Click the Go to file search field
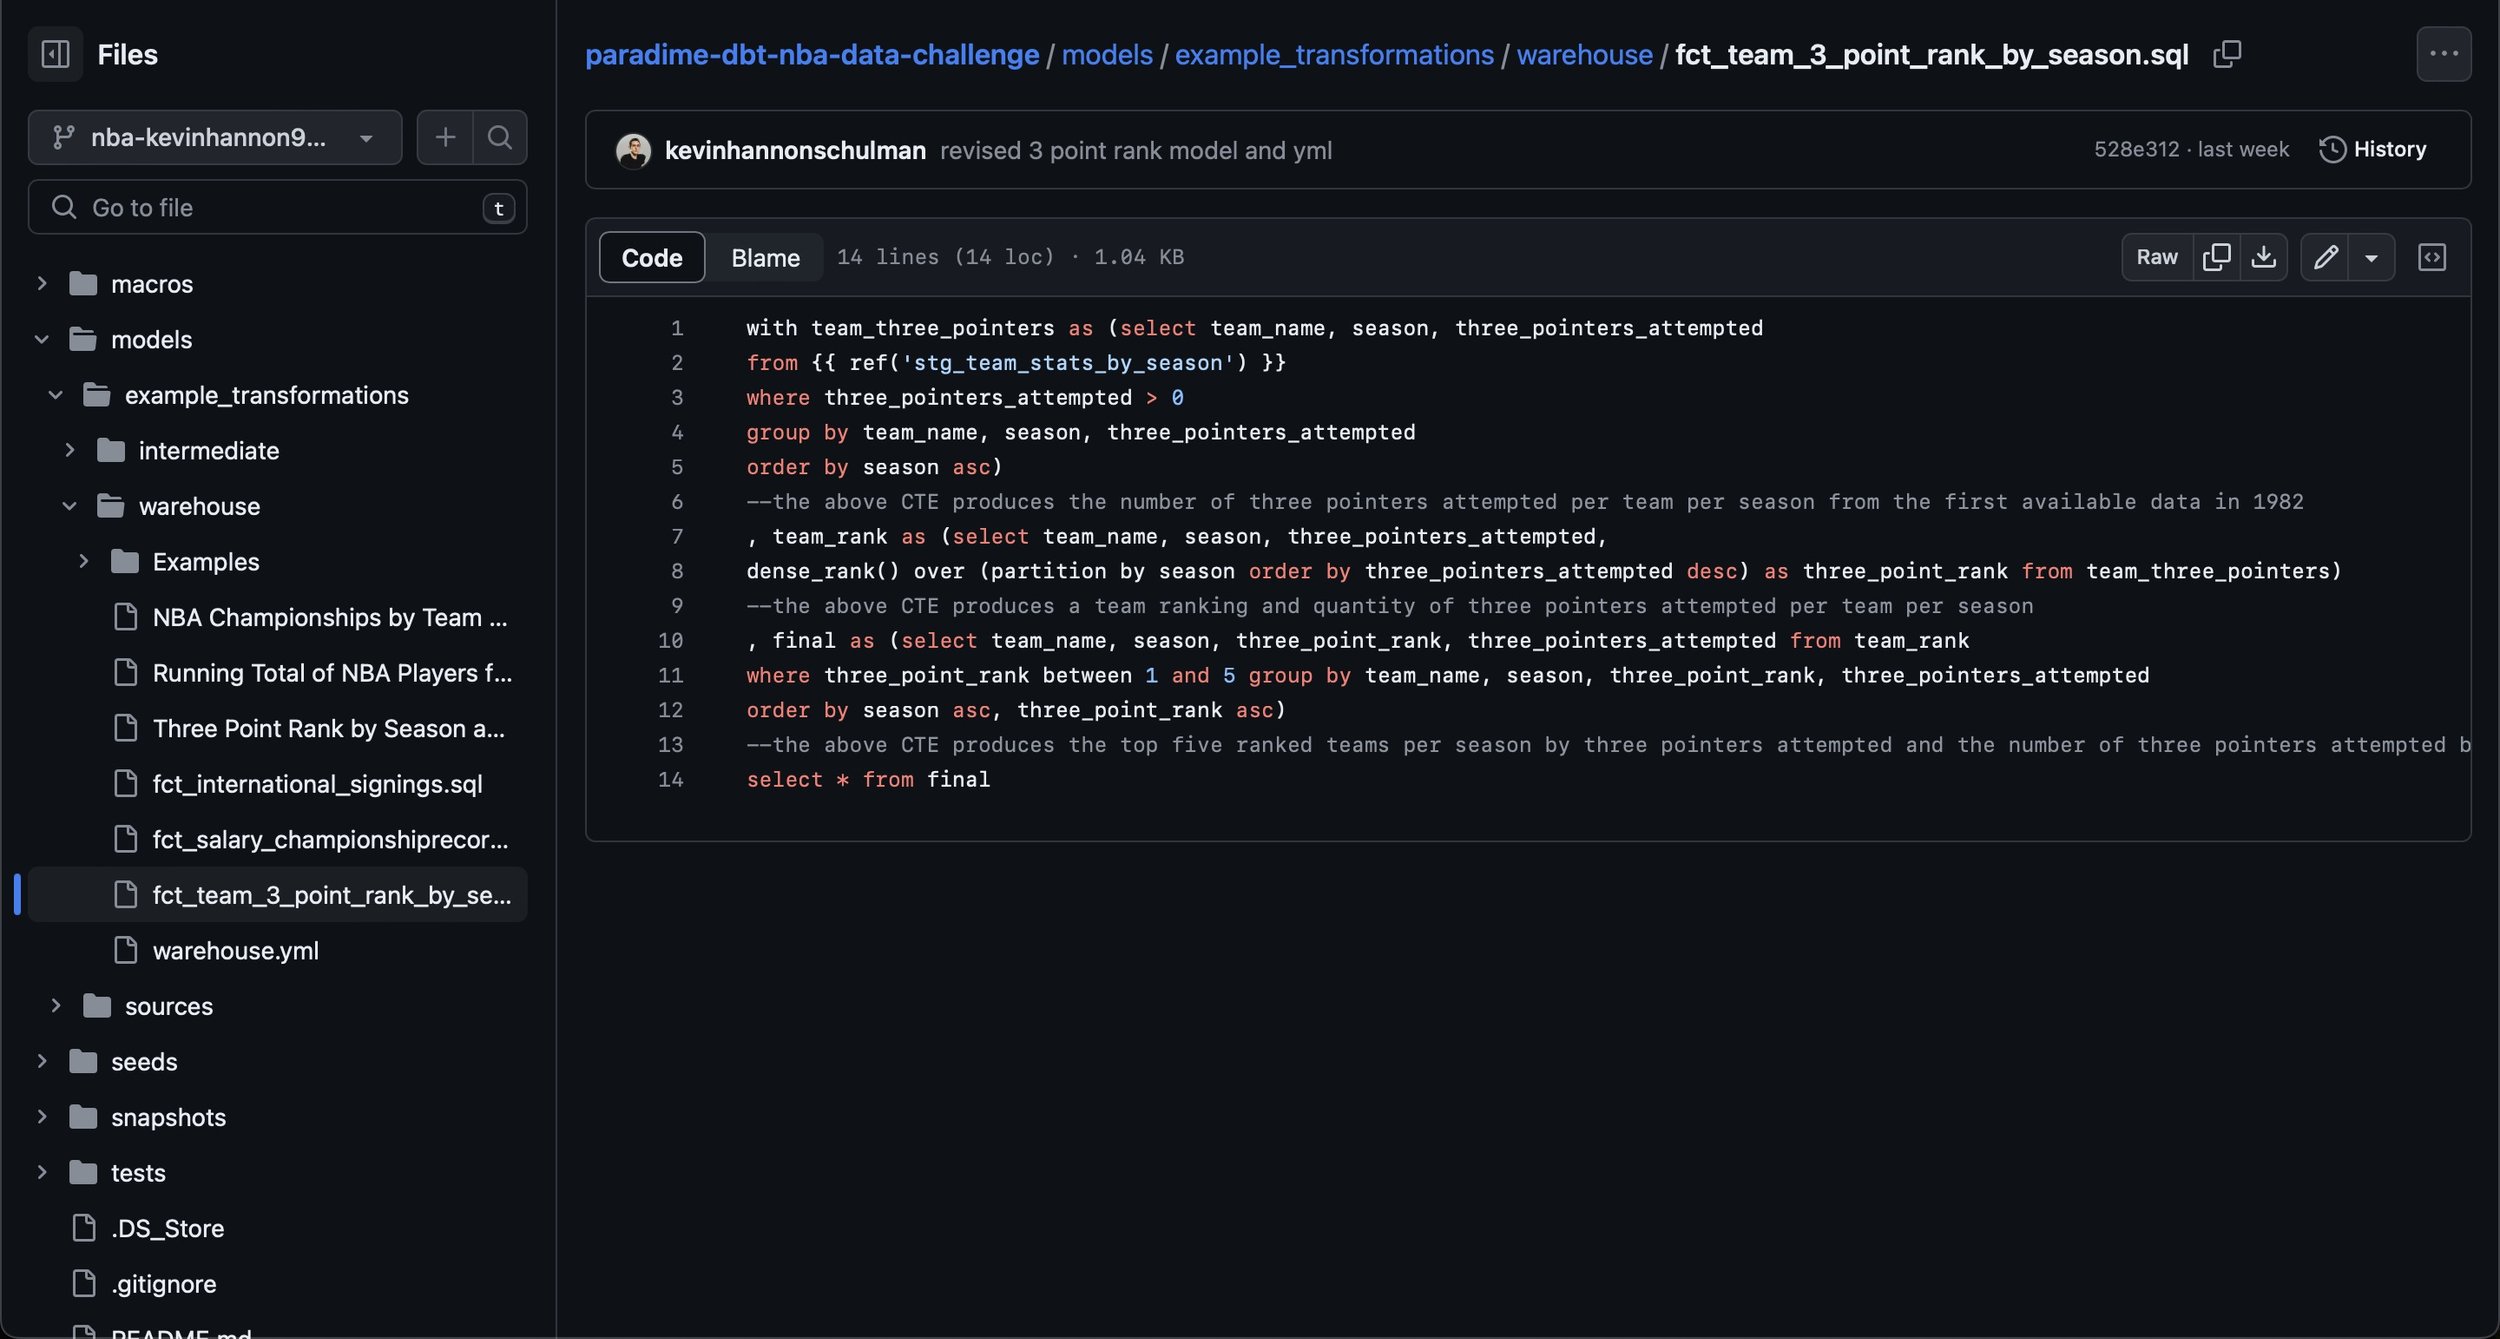This screenshot has height=1339, width=2500. pos(277,207)
